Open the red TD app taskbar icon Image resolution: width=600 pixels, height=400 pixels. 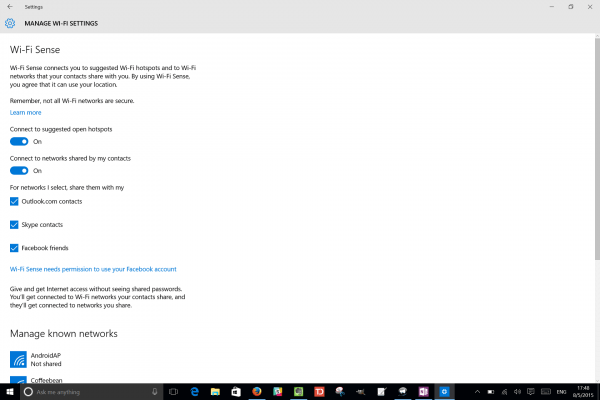coord(319,392)
